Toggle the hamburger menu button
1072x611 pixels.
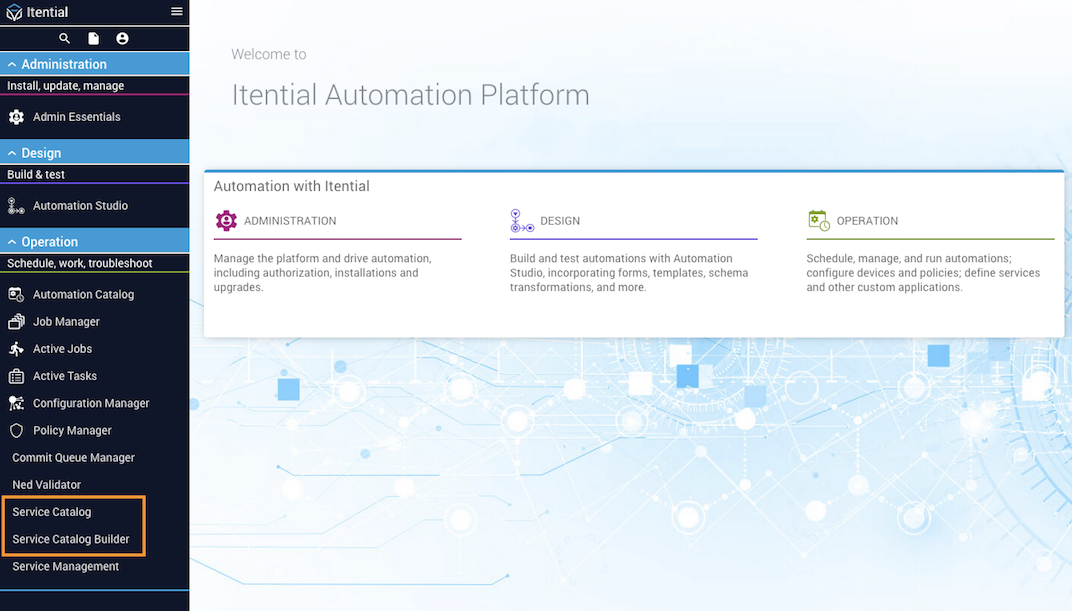pyautogui.click(x=176, y=12)
